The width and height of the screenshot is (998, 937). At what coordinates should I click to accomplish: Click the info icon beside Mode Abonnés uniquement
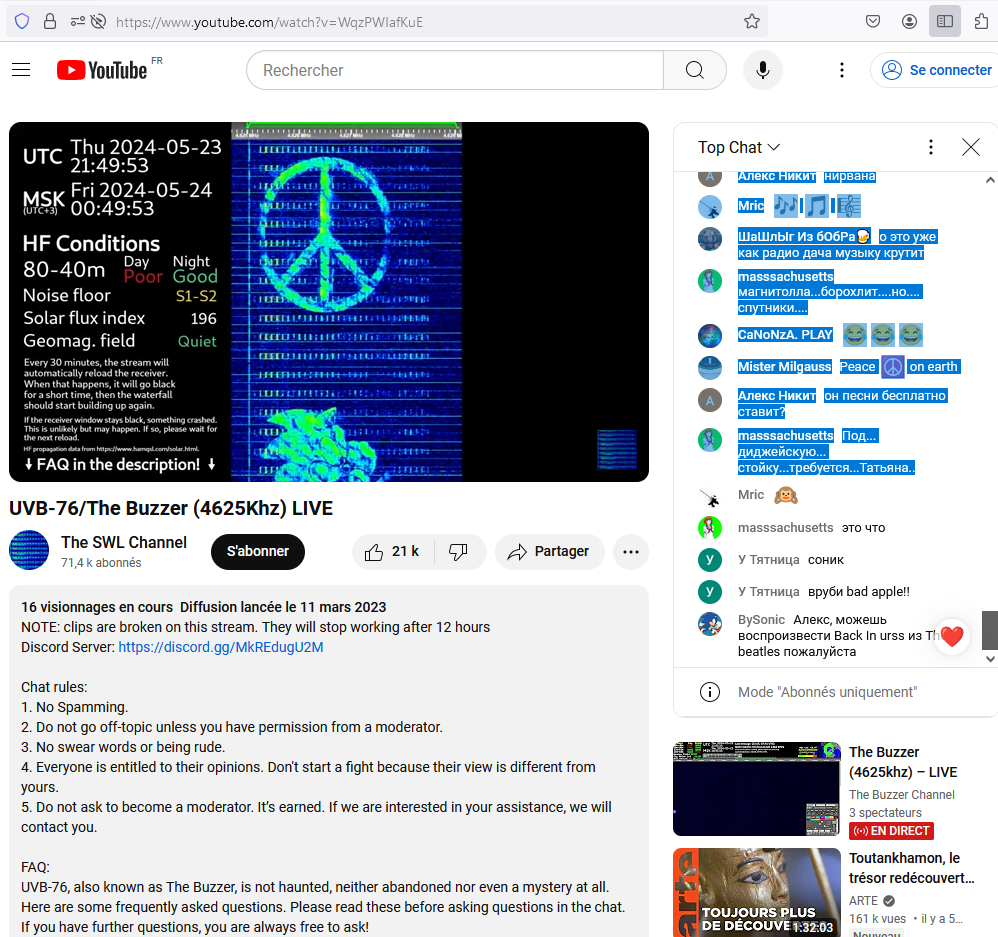(710, 692)
